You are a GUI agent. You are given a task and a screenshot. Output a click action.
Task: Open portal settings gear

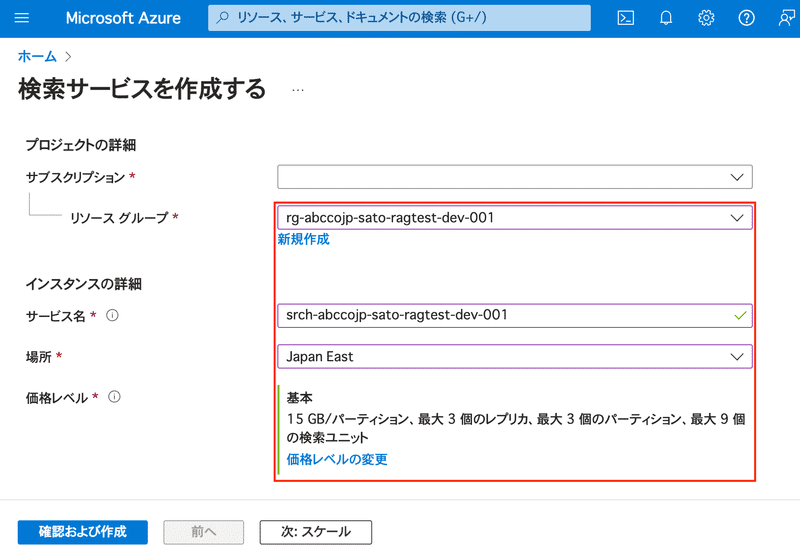pos(706,18)
